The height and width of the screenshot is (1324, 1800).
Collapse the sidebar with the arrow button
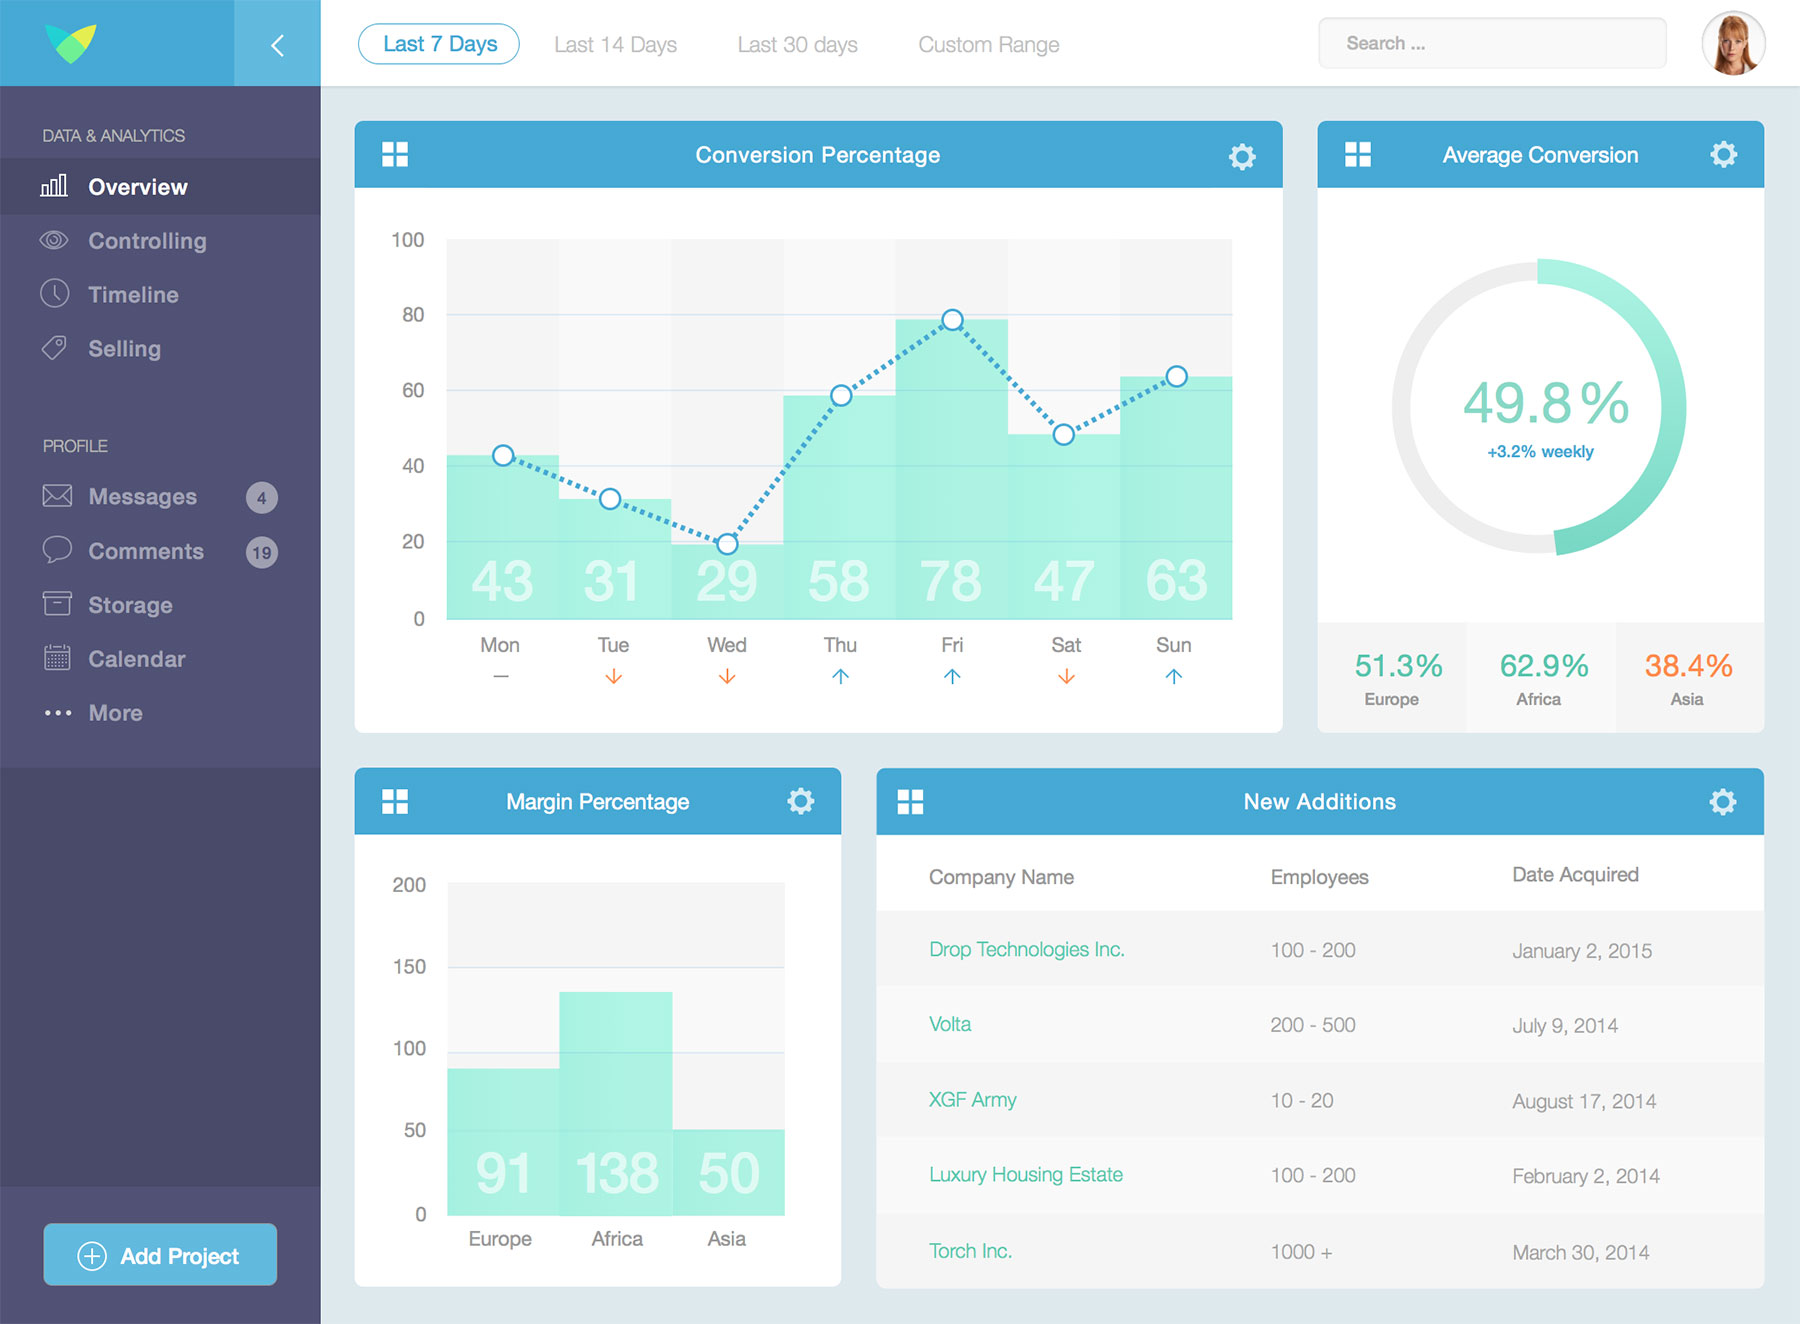coord(277,43)
